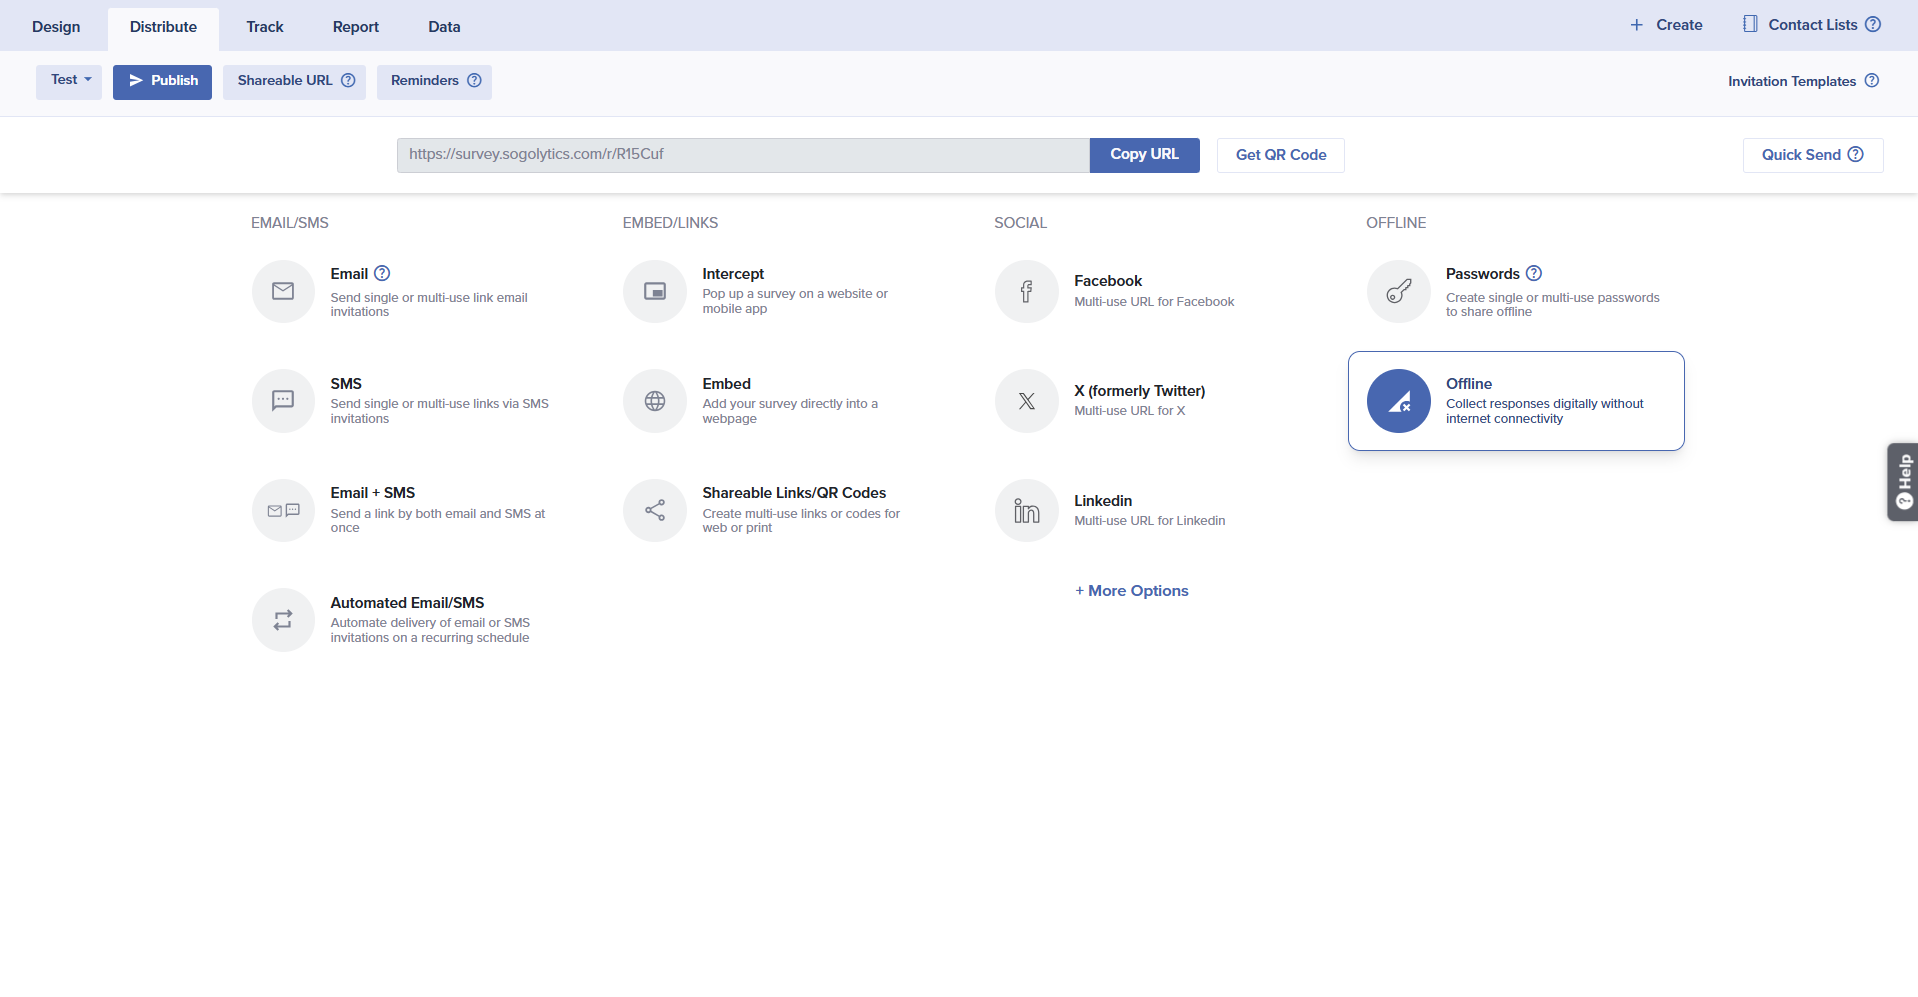The image size is (1918, 997).
Task: Open help icon next to Shareable URL
Action: pyautogui.click(x=348, y=81)
